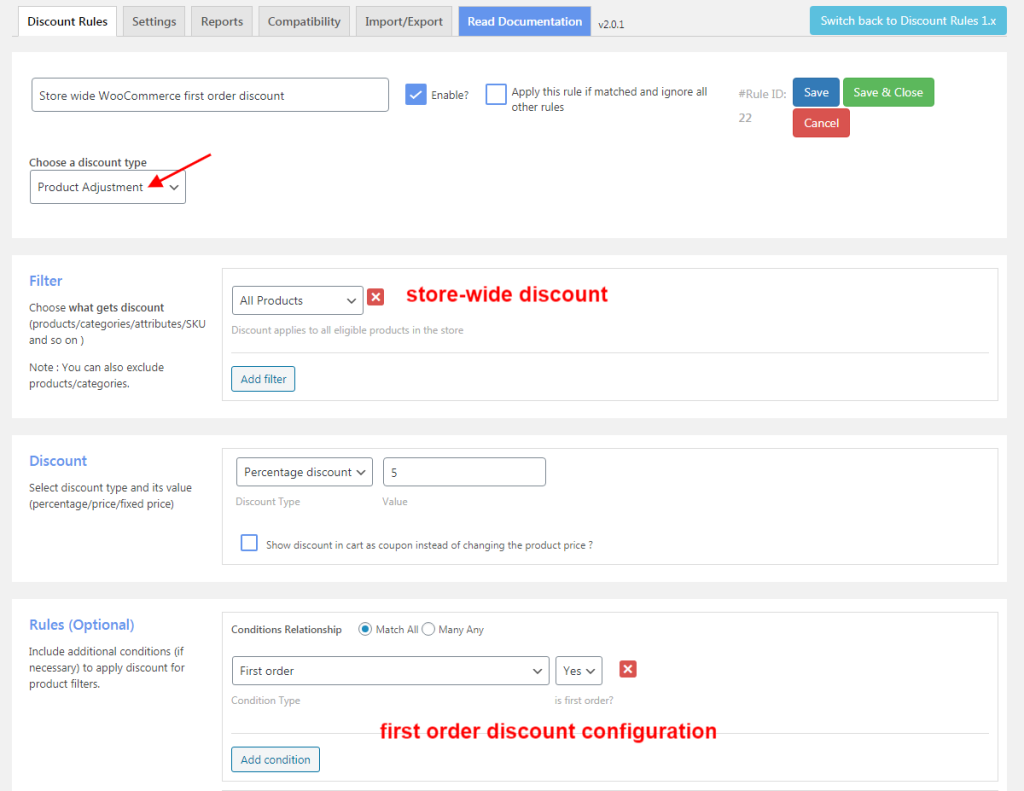The image size is (1024, 791).
Task: Switch back to Discount Rules 1.x
Action: click(907, 20)
